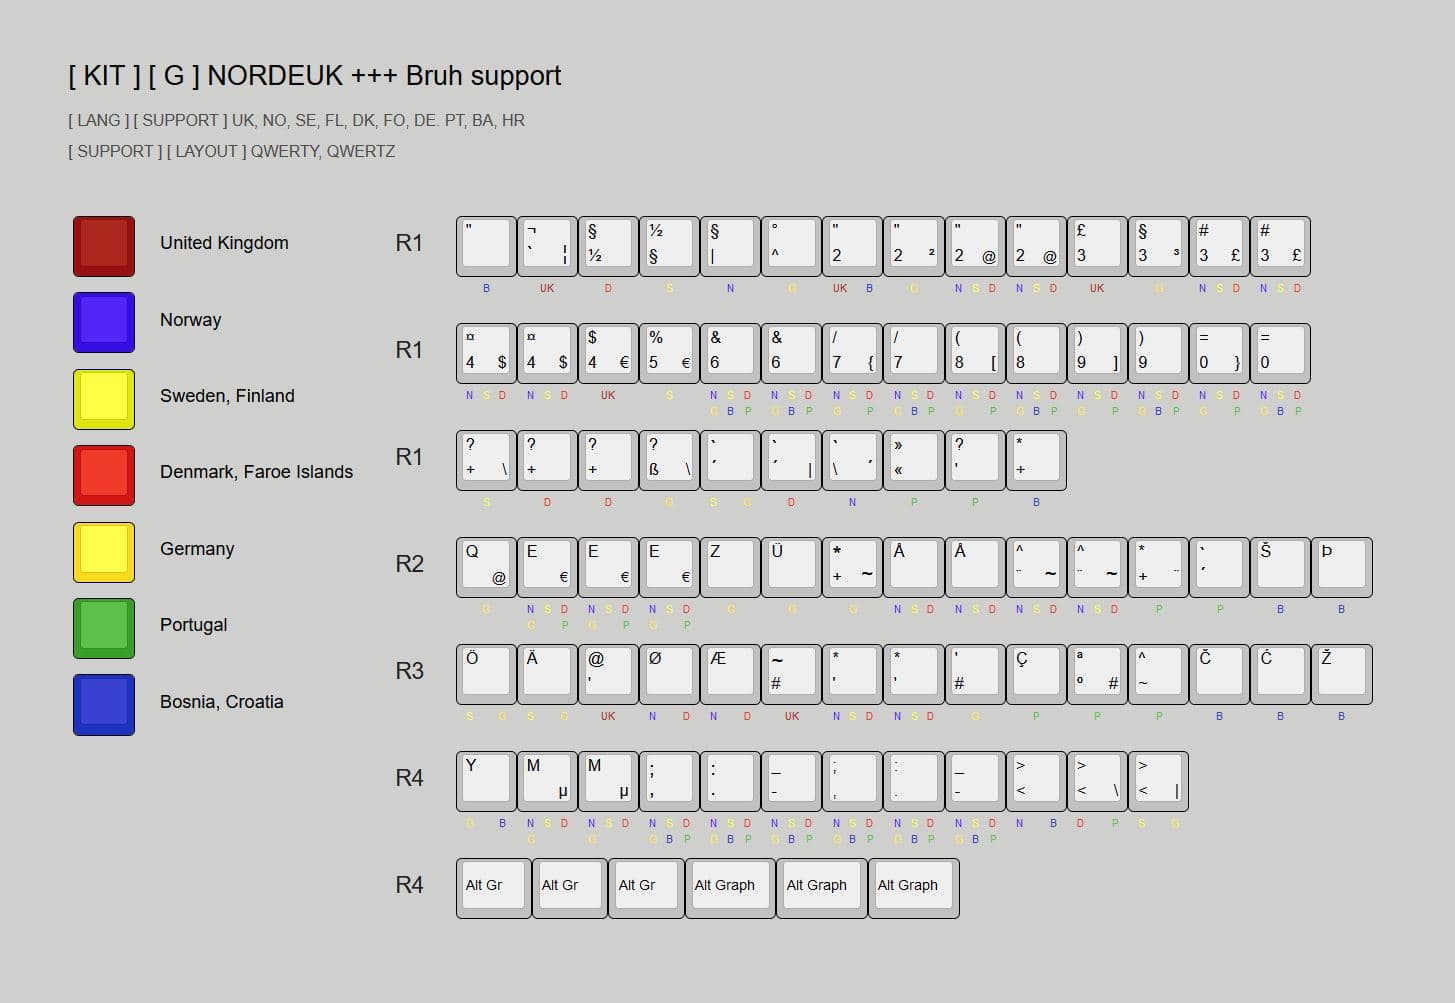Click the Å keycap in R2
Viewport: 1455px width, 1003px height.
913,565
